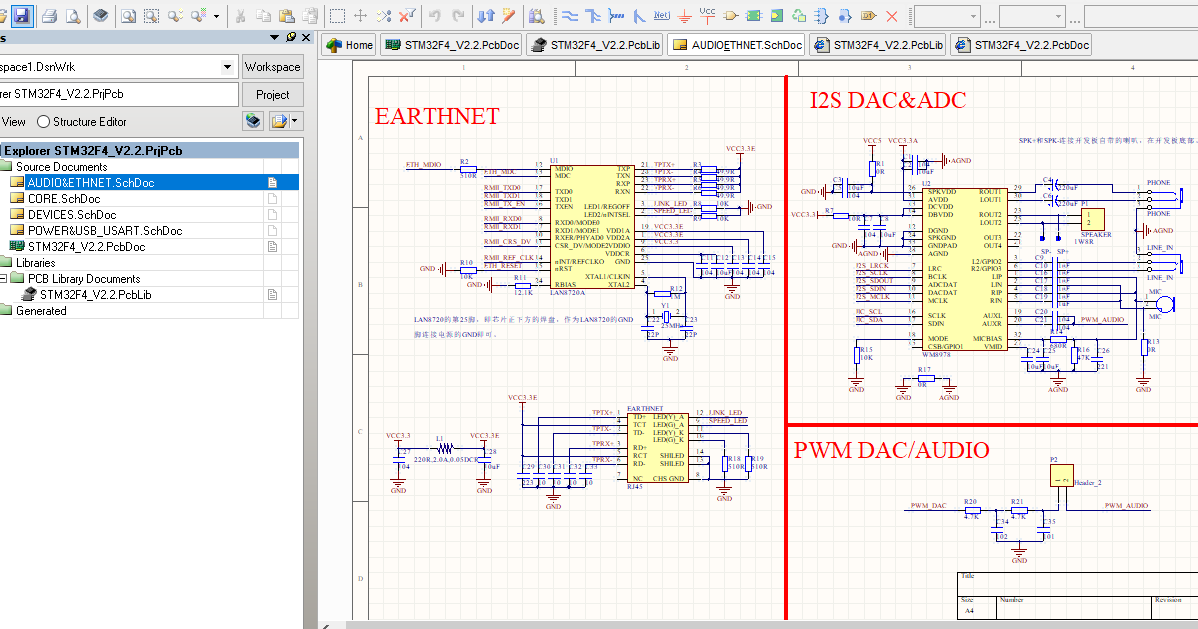
Task: Select the Place Part gate icon
Action: click(x=730, y=15)
